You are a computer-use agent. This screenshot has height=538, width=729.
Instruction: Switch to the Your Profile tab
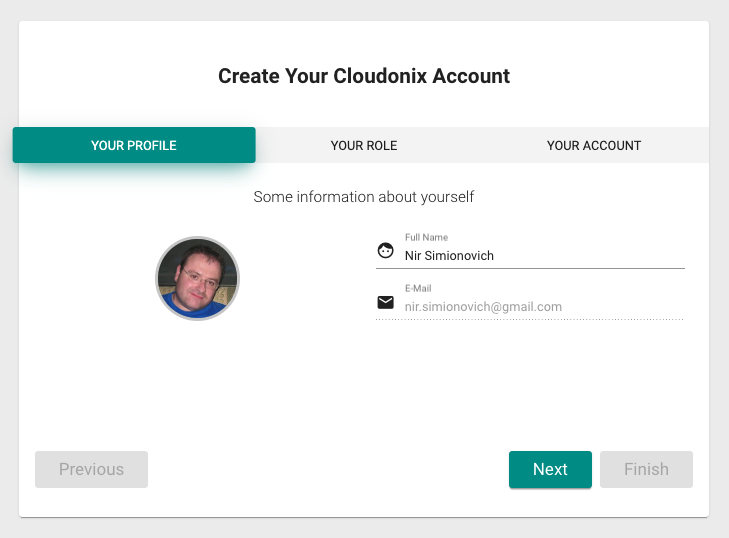[134, 145]
